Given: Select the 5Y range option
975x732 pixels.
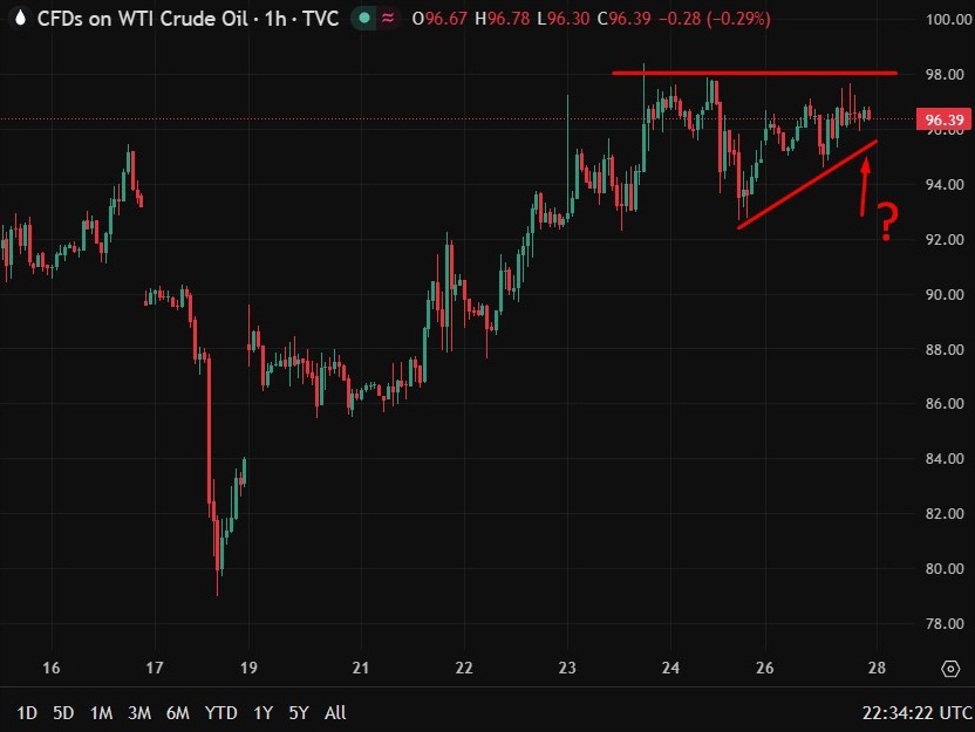Looking at the screenshot, I should [299, 713].
